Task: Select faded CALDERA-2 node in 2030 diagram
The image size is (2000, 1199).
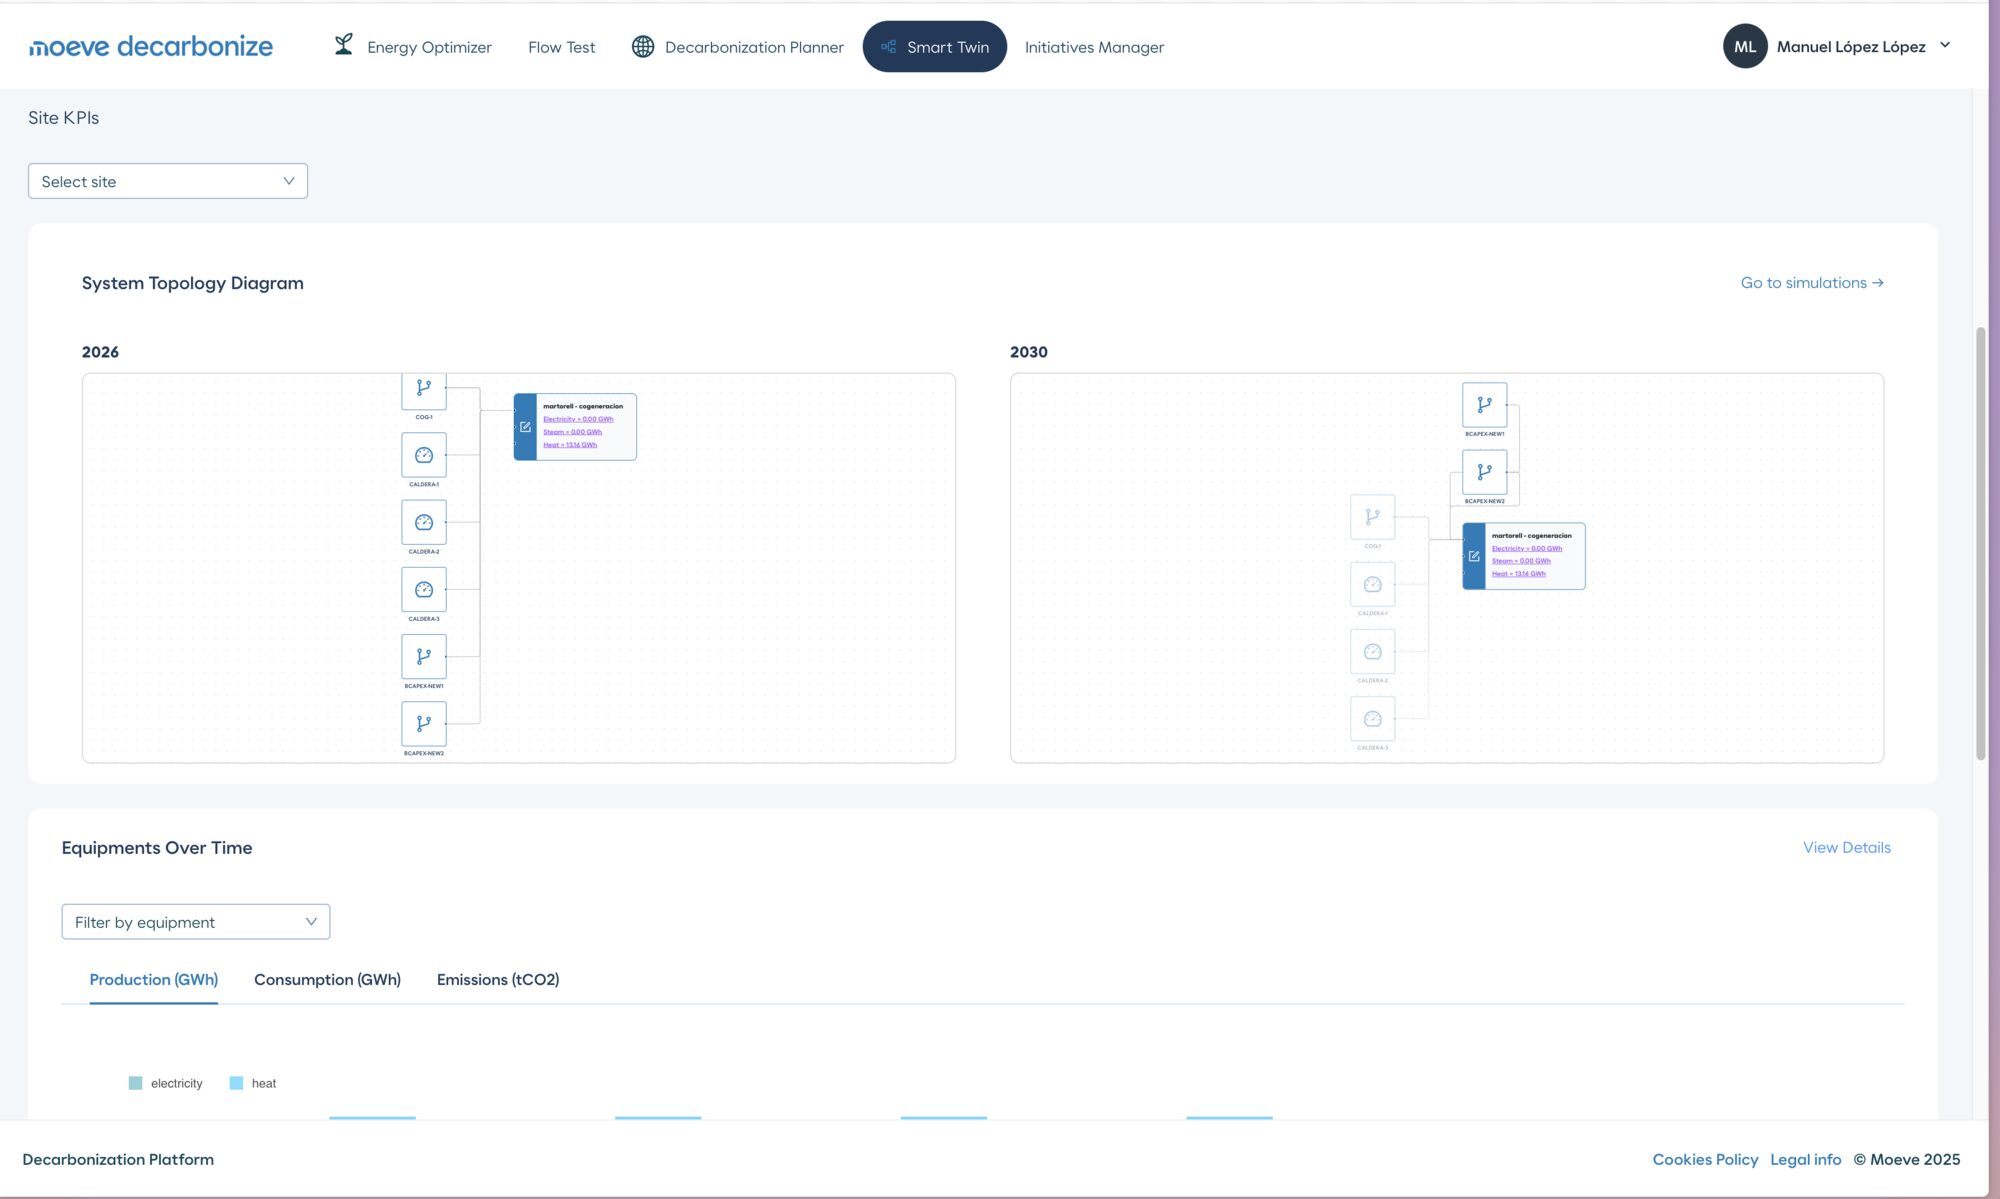Action: coord(1372,651)
